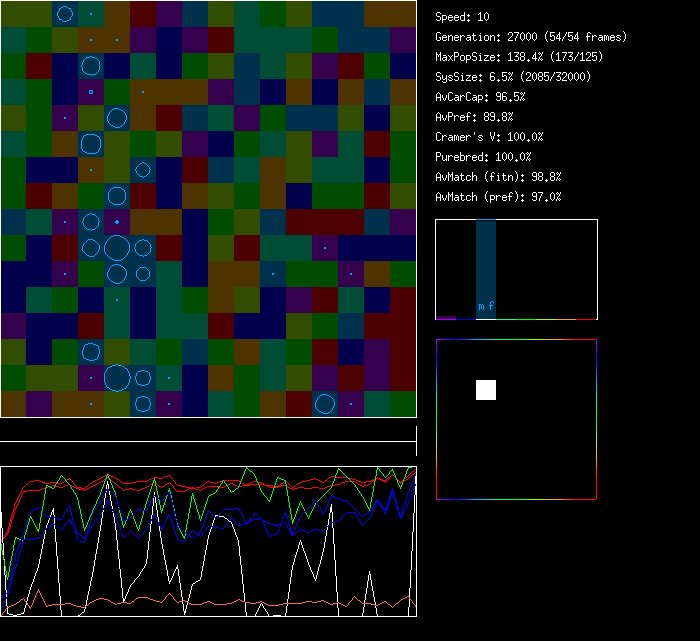This screenshot has height=641, width=700.
Task: Click the tiny square marker in the grid
Action: [91, 92]
